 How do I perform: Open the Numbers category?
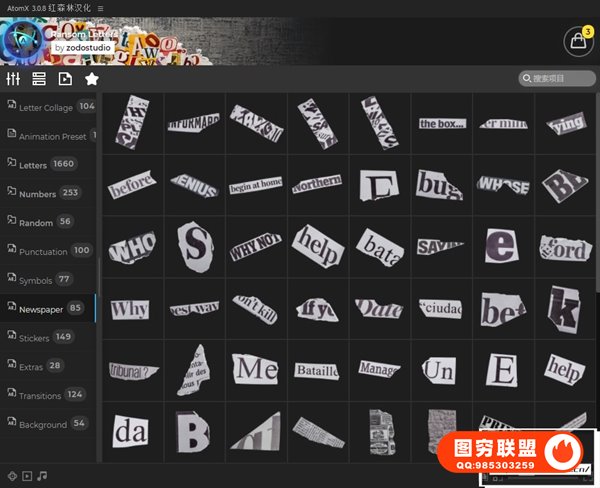coord(37,193)
